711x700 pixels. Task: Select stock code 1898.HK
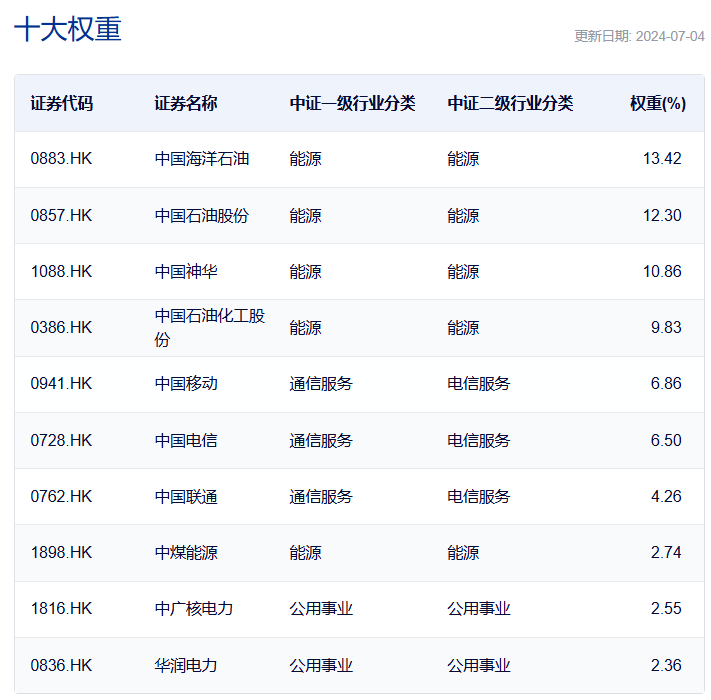pos(61,553)
